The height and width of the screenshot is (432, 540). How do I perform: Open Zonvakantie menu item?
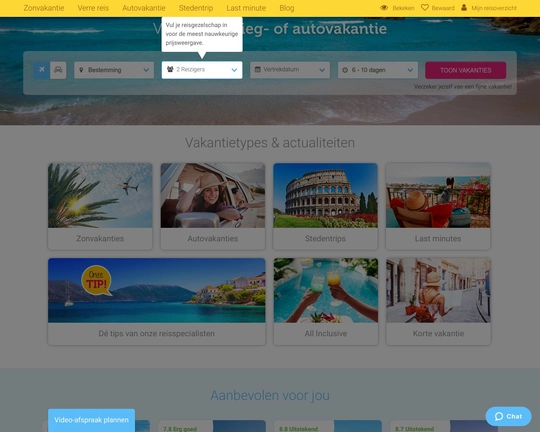click(44, 8)
